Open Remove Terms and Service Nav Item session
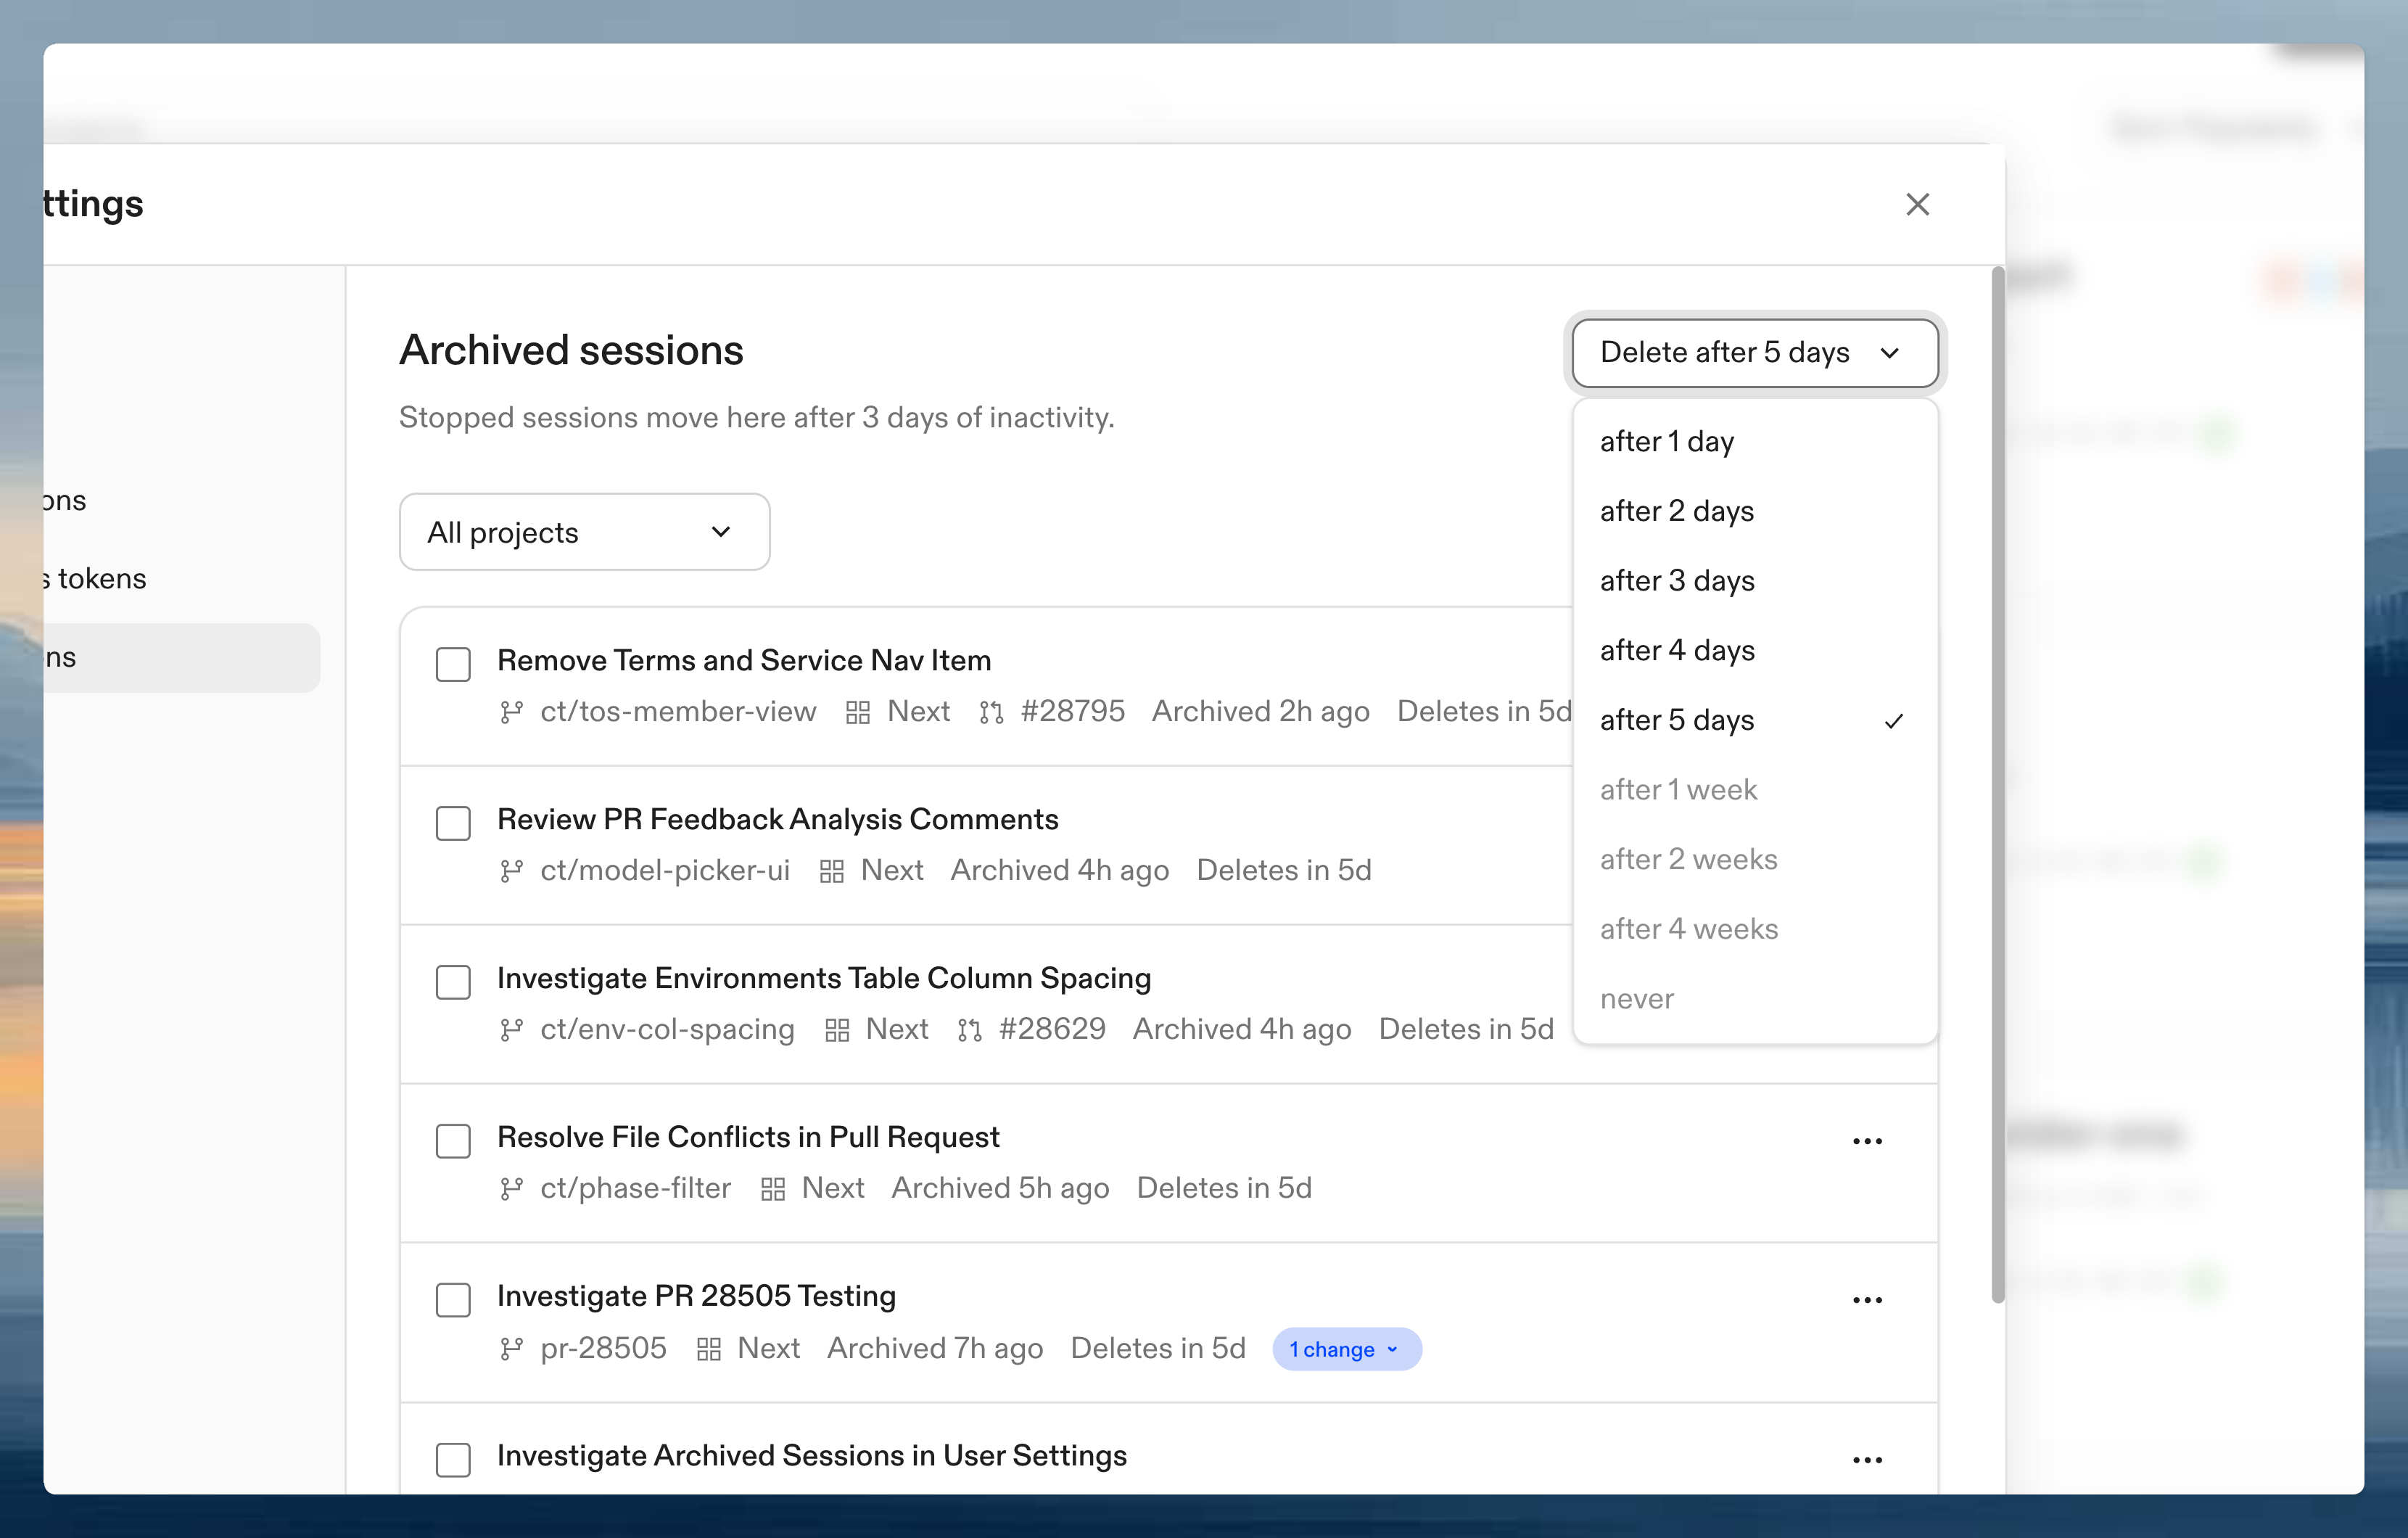 (x=744, y=661)
